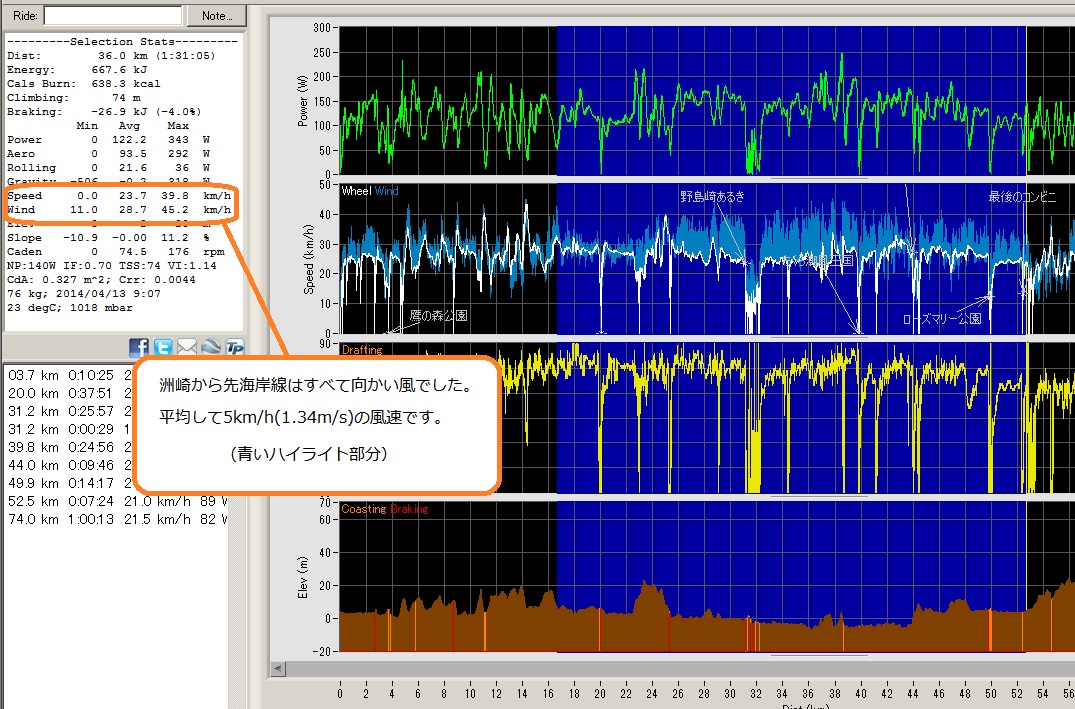
Task: Click the Braking legend label on elevation chart
Action: pos(409,509)
